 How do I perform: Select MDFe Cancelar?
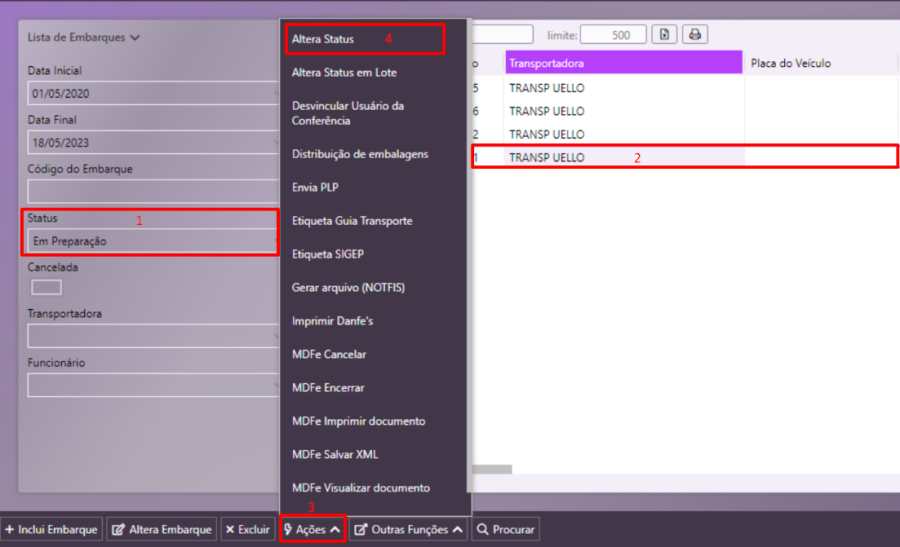[329, 354]
